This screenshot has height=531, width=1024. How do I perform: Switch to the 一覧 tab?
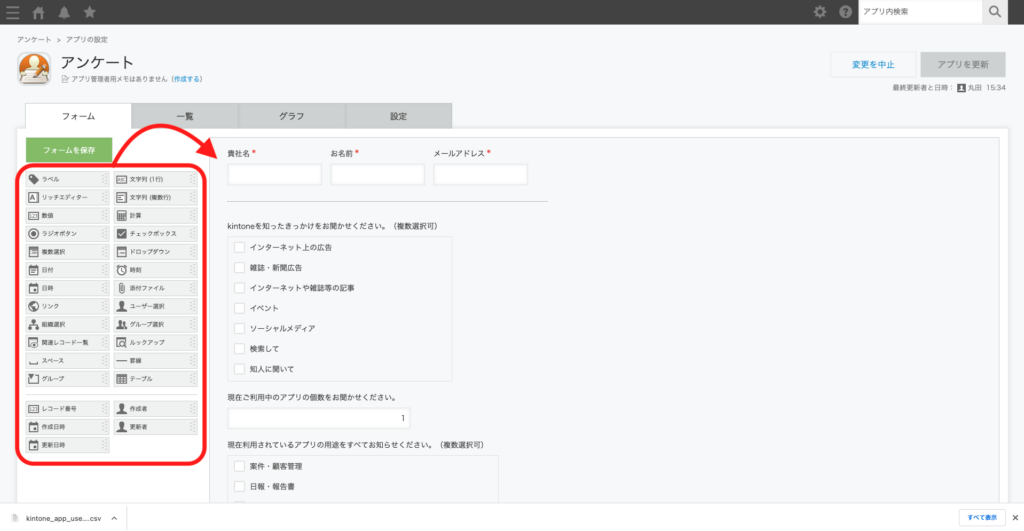click(185, 116)
